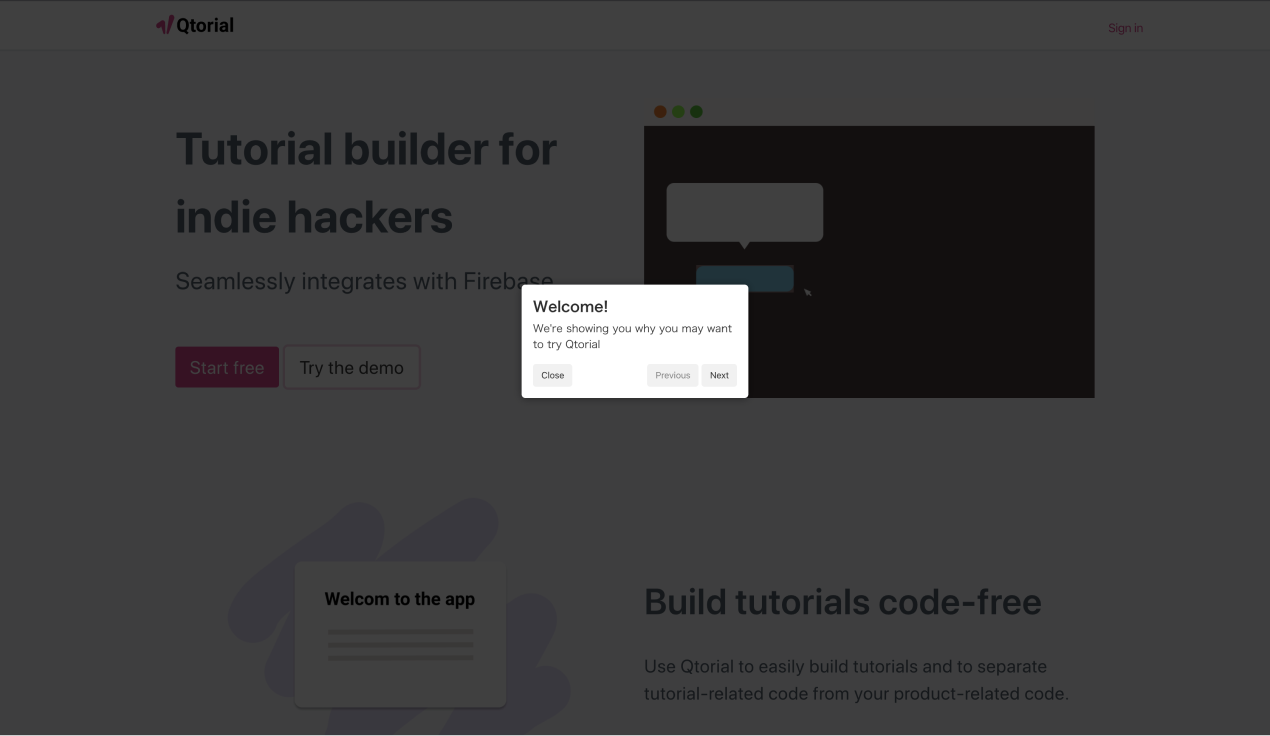Screen dimensions: 1270x736
Task: Click the Try the demo button
Action: [x=352, y=367]
